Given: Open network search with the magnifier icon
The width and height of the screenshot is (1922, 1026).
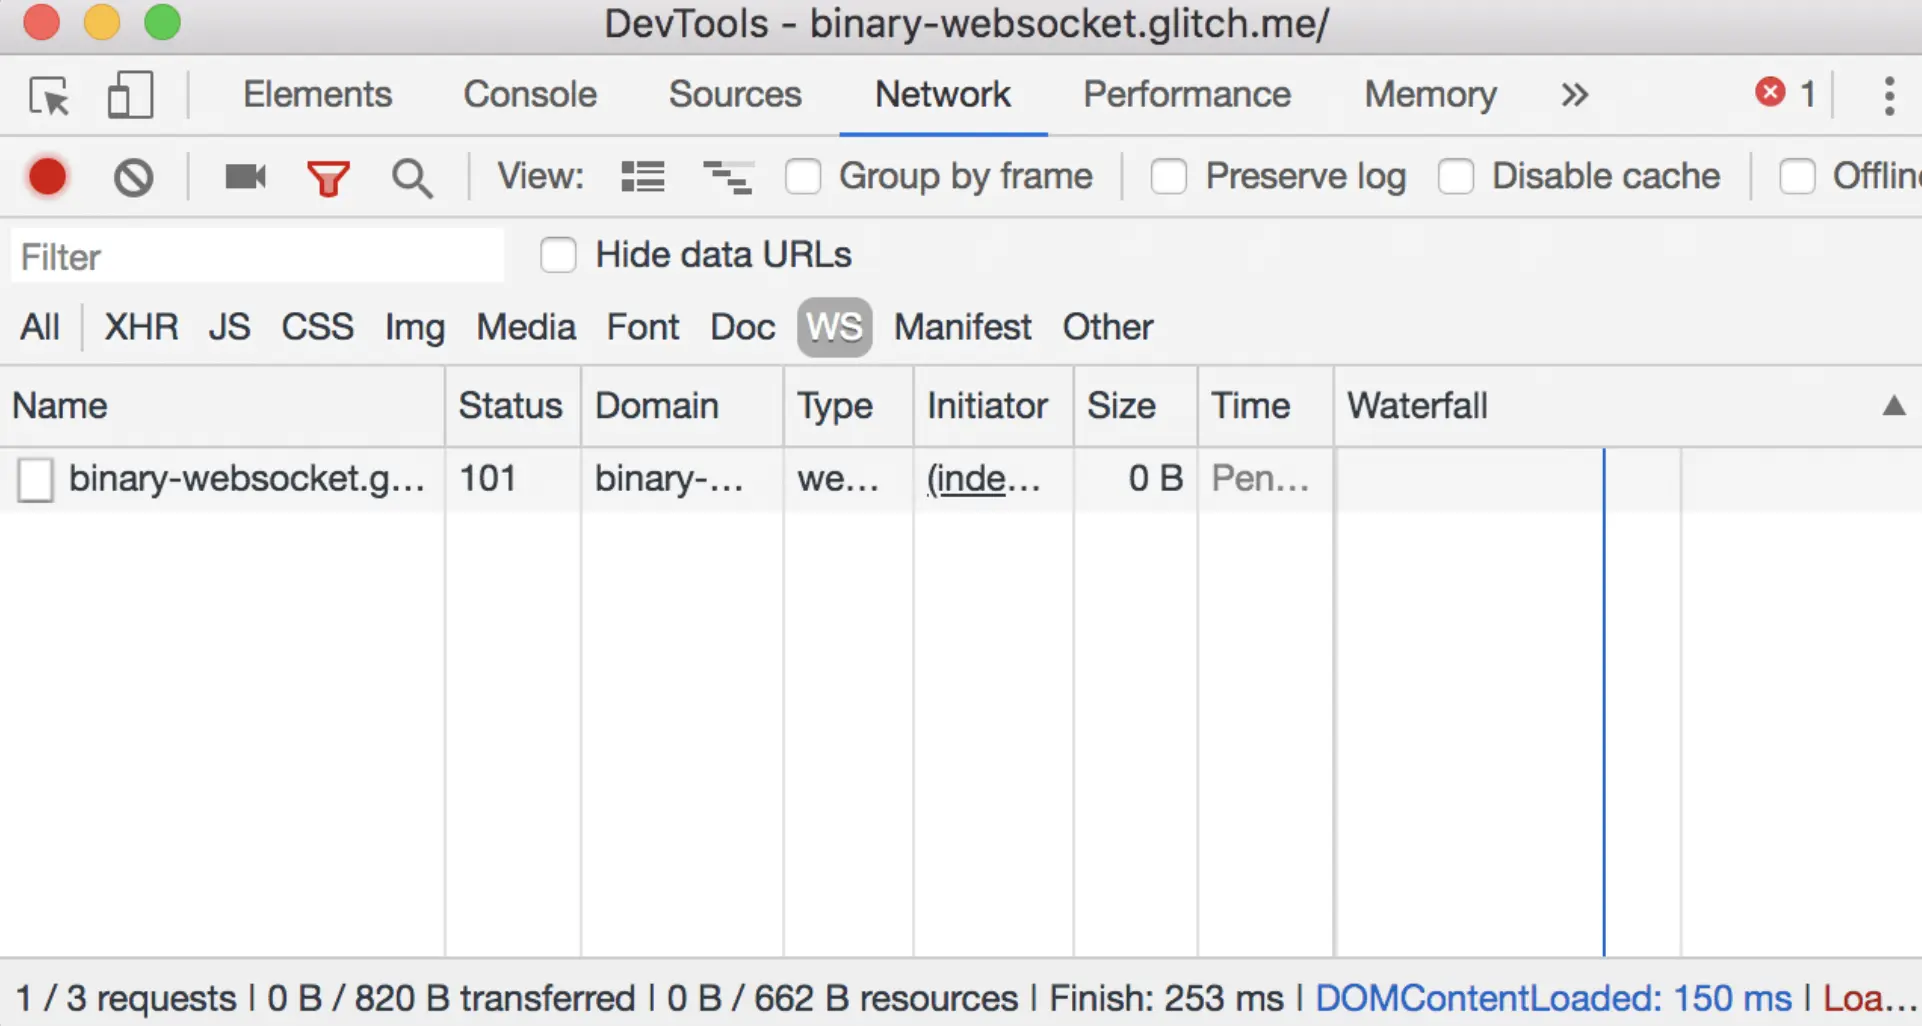Looking at the screenshot, I should (x=412, y=178).
